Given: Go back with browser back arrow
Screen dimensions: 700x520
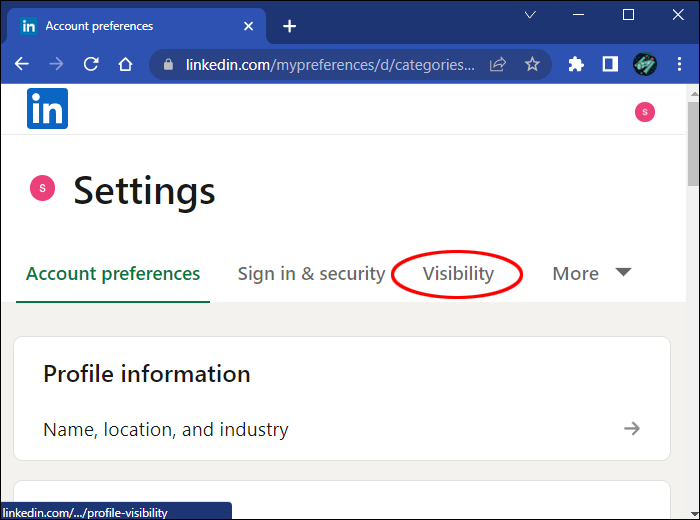Looking at the screenshot, I should pos(21,64).
